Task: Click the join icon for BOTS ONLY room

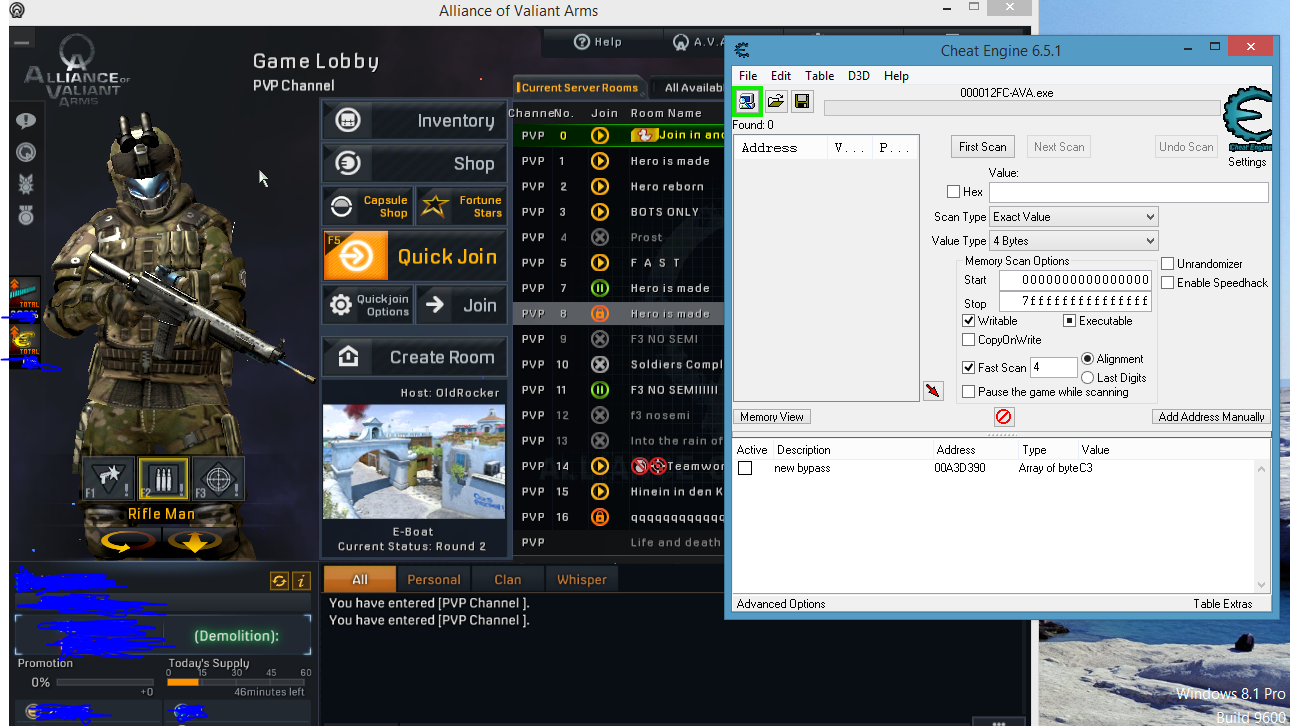Action: click(x=600, y=212)
